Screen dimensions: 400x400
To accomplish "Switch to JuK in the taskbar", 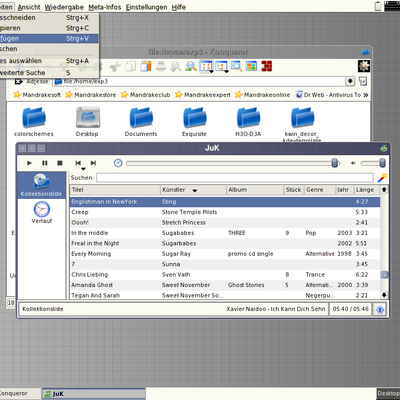I will point(94,394).
